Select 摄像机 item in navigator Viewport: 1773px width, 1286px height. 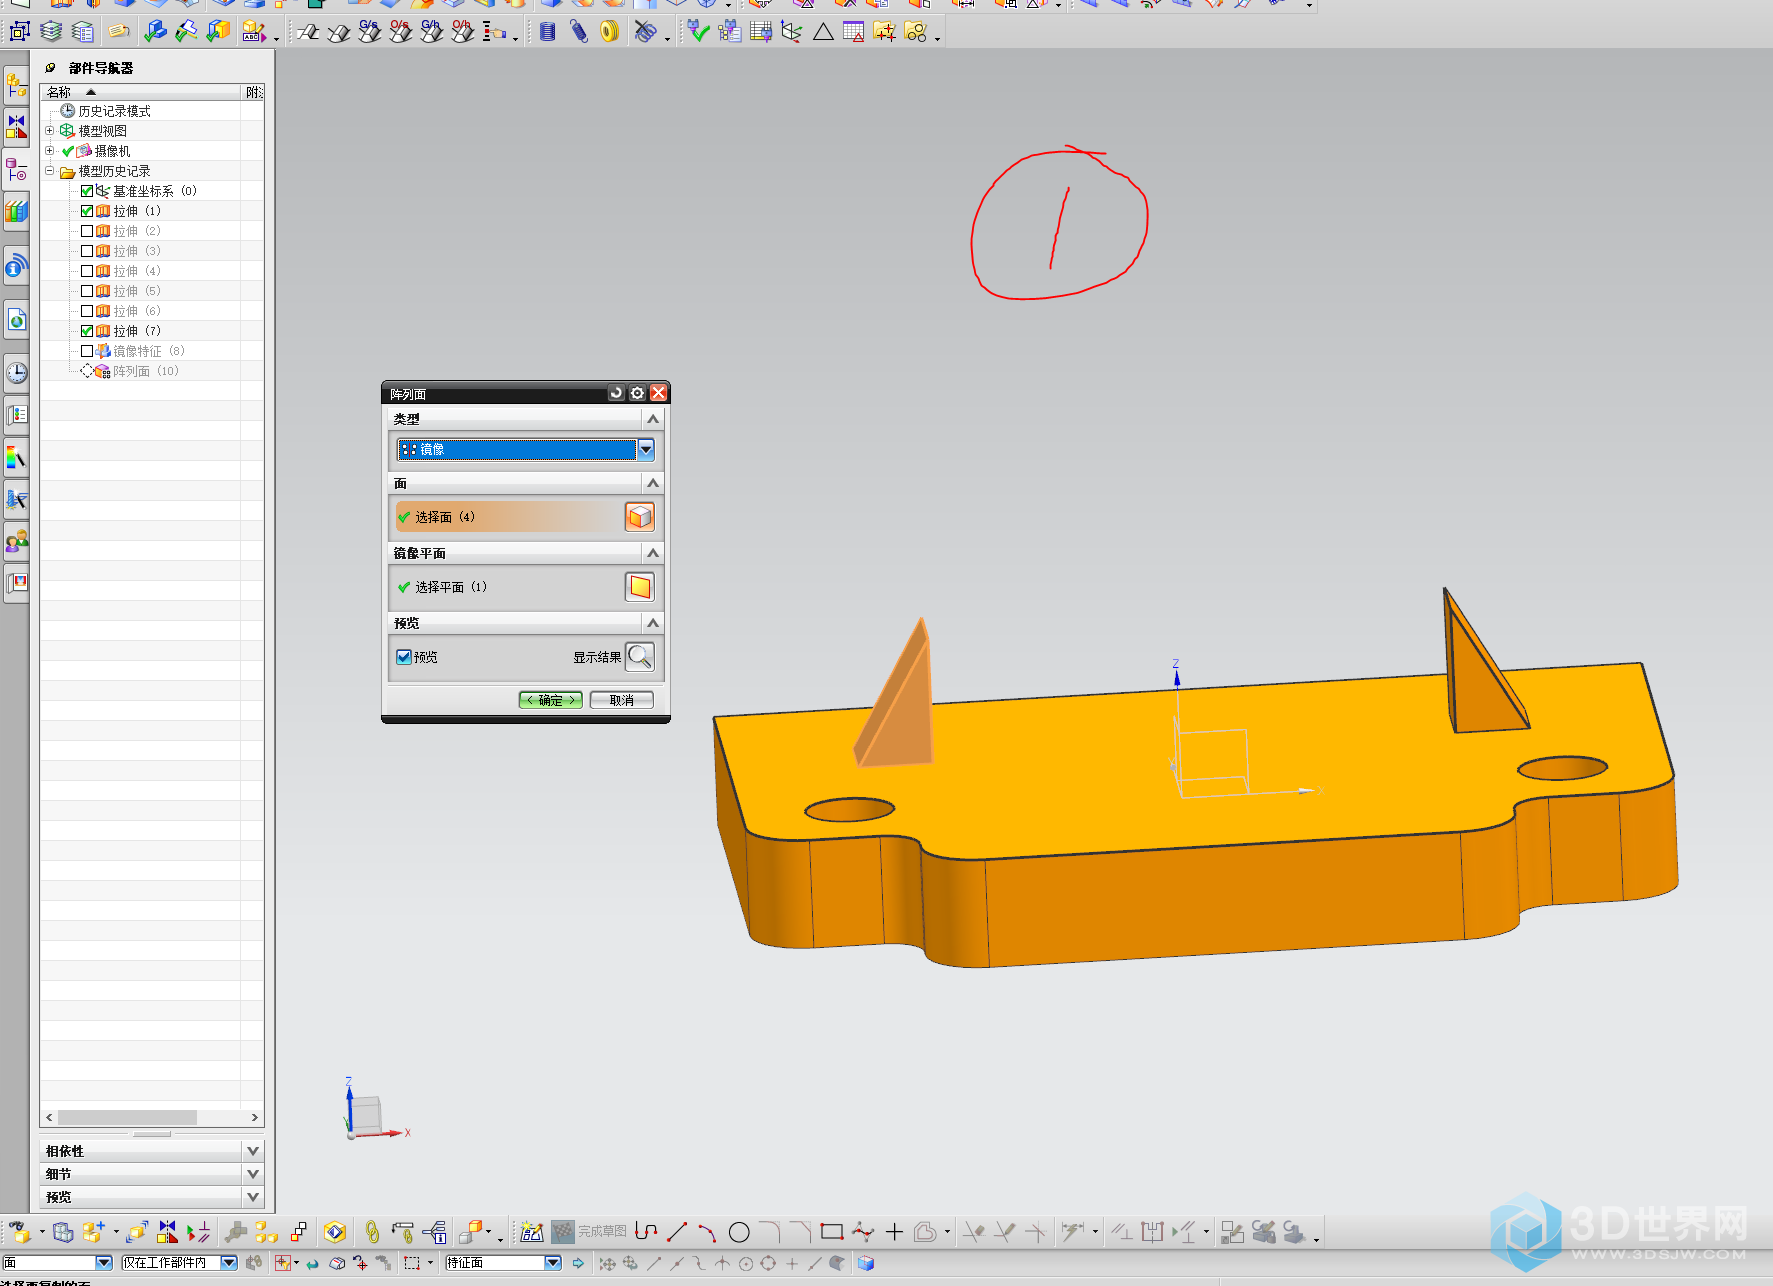[112, 151]
